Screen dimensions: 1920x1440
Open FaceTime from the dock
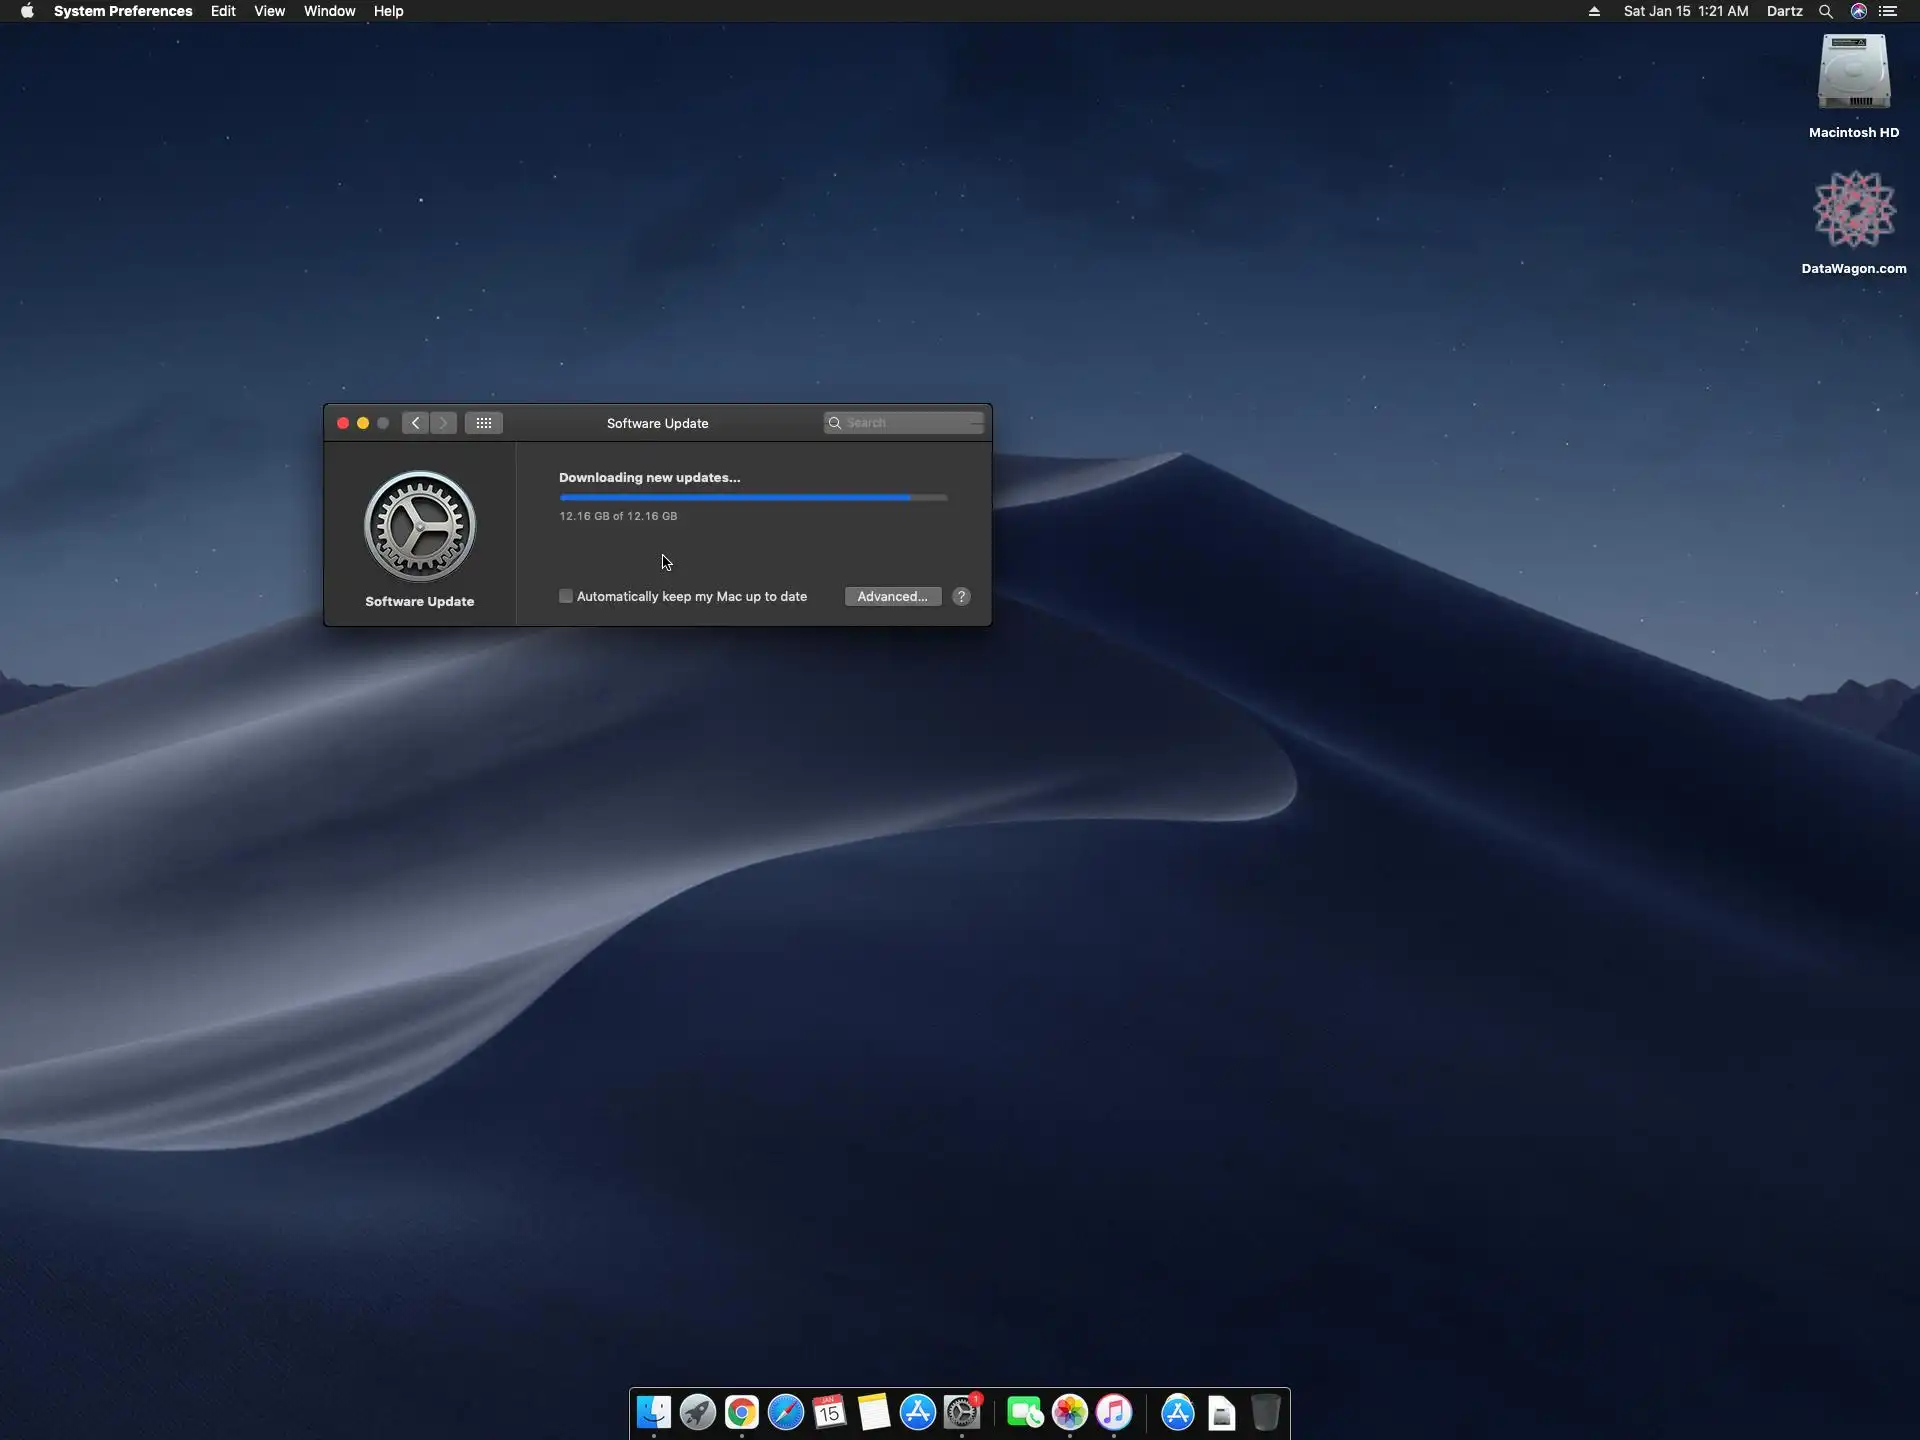point(1024,1412)
